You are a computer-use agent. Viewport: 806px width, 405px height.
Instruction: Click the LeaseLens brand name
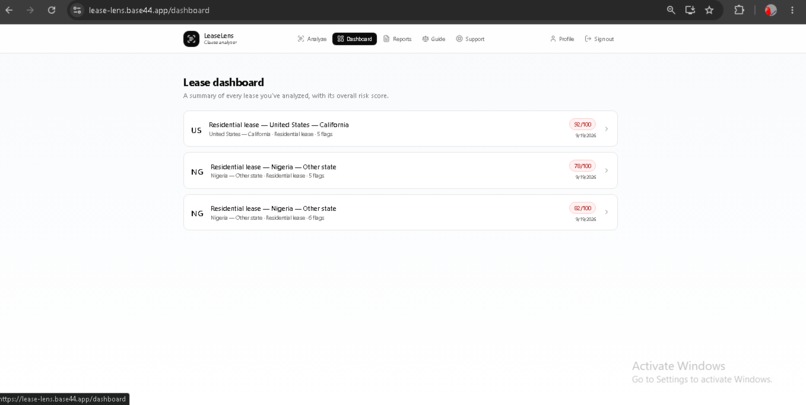[218, 36]
